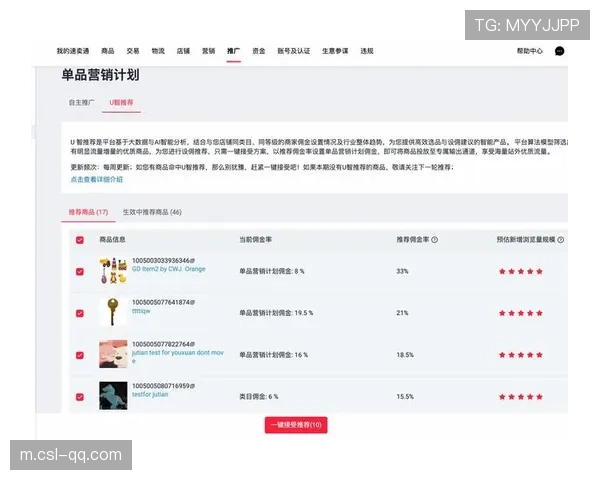Open 资金 menu in top navigation
The image size is (600, 480).
tap(259, 51)
